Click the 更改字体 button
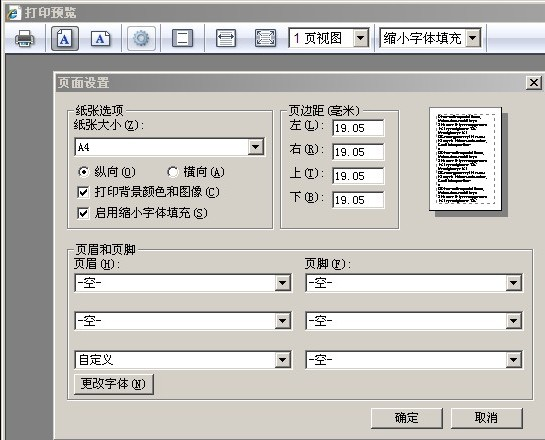The height and width of the screenshot is (440, 545). (113, 384)
